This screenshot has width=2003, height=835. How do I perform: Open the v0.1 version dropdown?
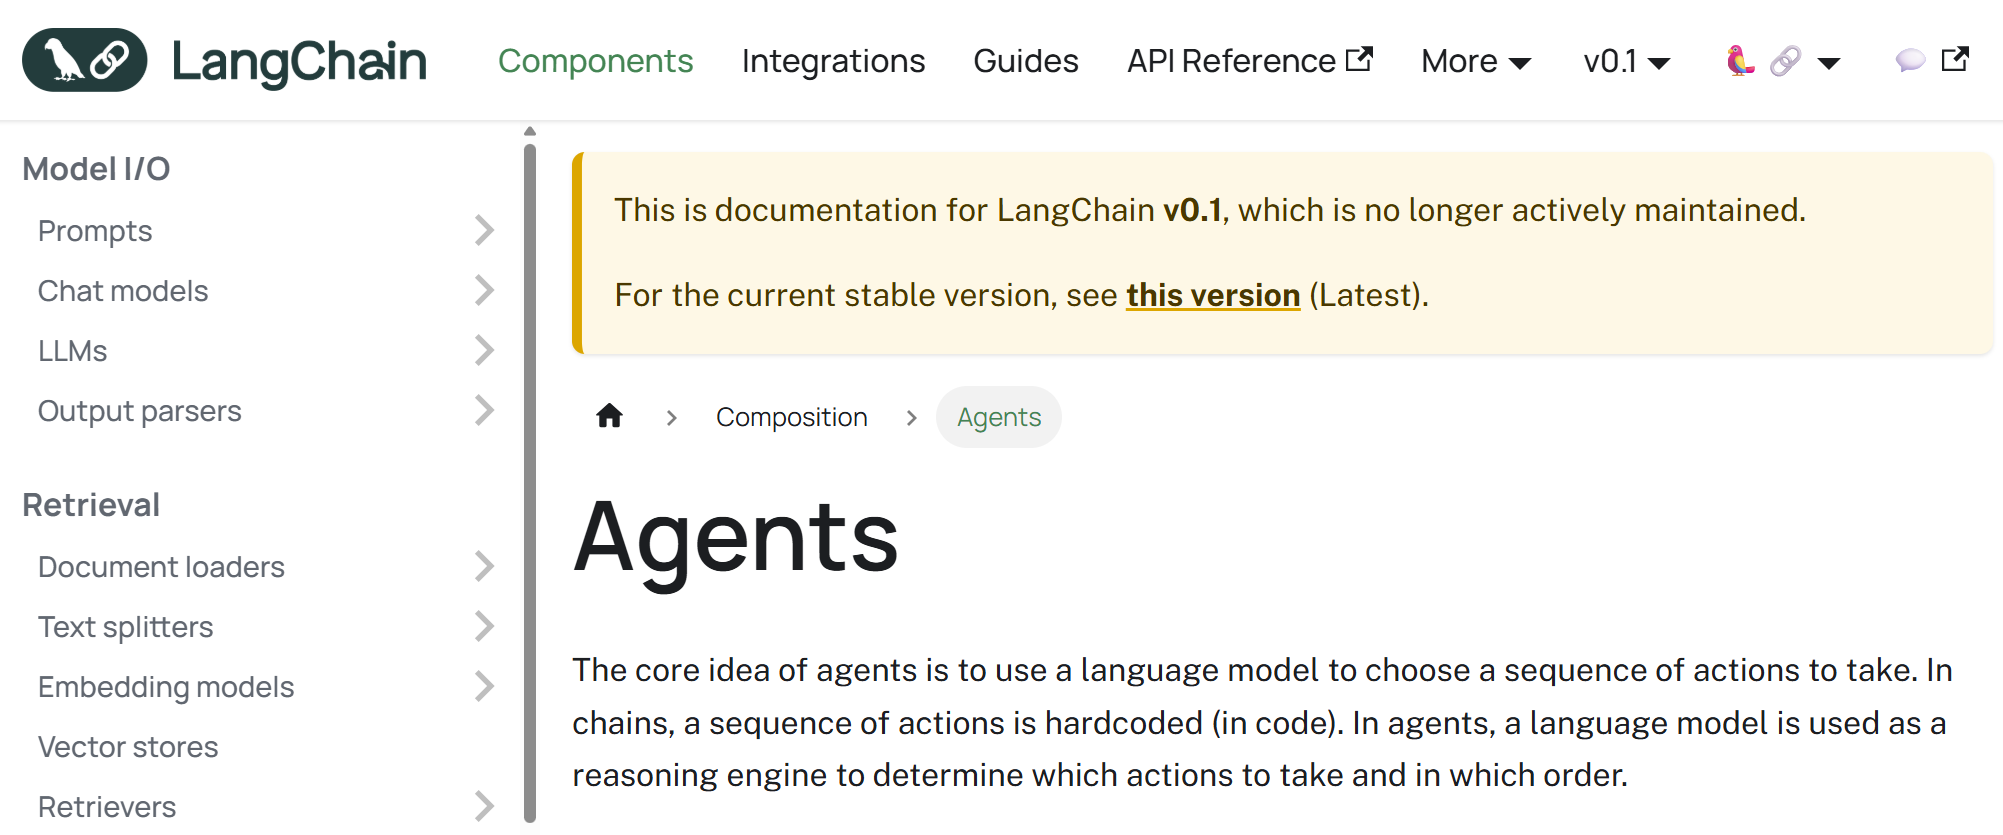click(1626, 62)
